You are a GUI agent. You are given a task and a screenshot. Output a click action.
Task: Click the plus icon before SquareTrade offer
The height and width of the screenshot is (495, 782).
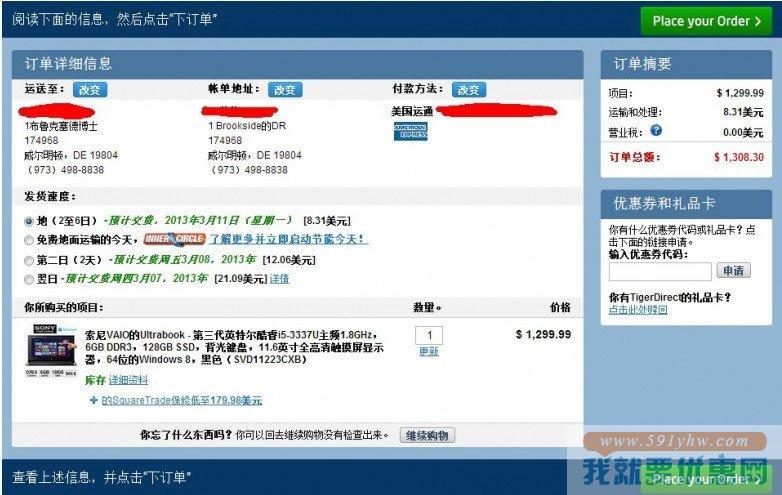[93, 400]
